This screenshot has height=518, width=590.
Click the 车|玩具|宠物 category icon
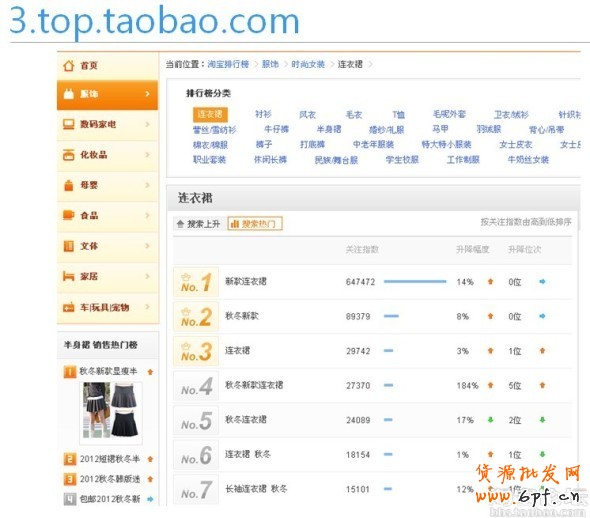click(x=68, y=307)
